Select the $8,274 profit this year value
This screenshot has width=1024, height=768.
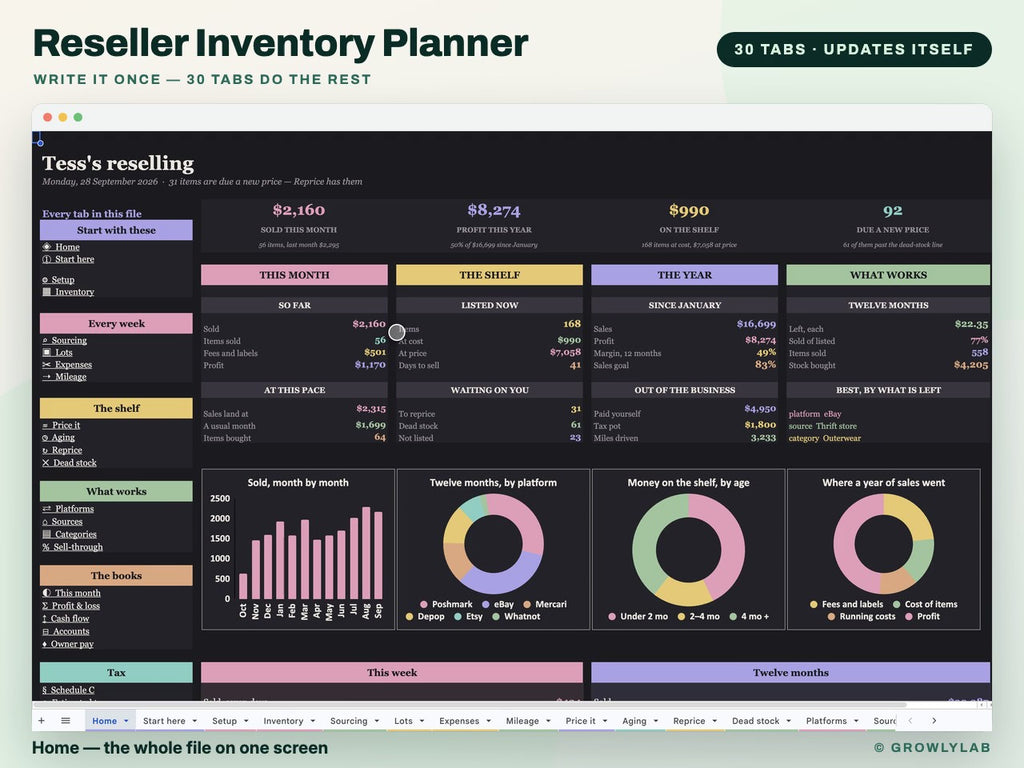(494, 210)
